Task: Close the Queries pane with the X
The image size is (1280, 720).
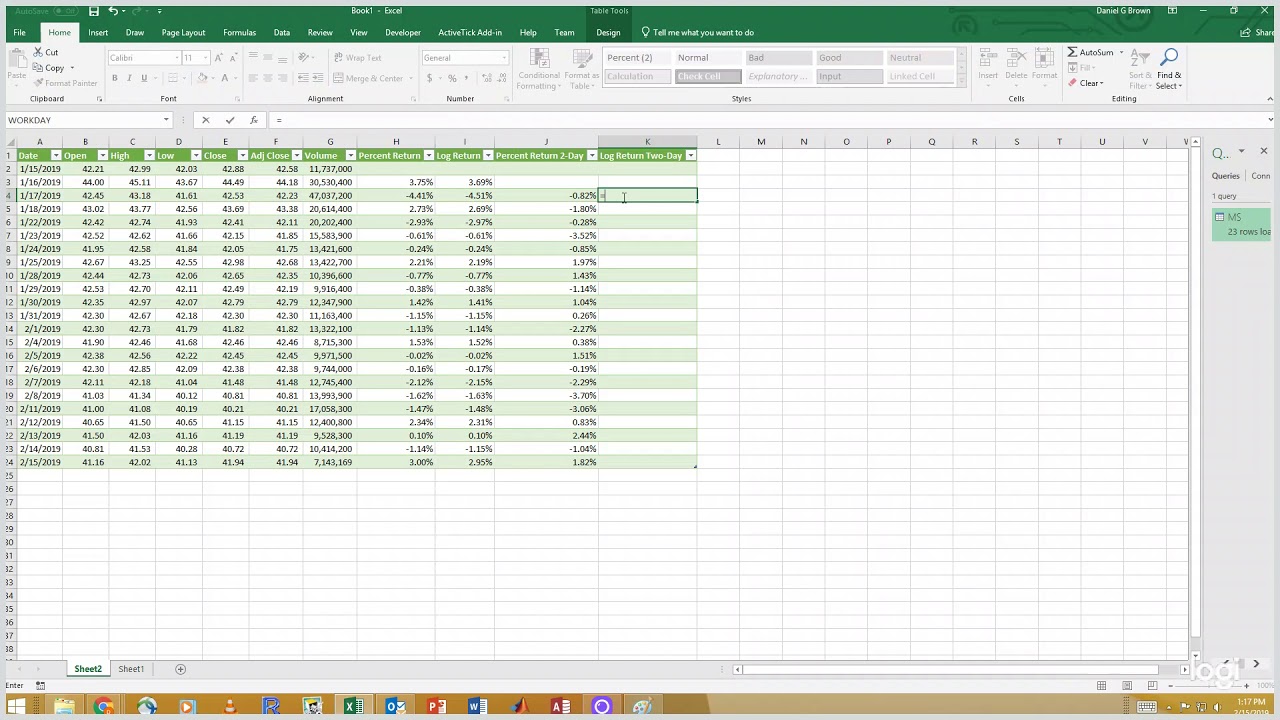Action: 1264,152
